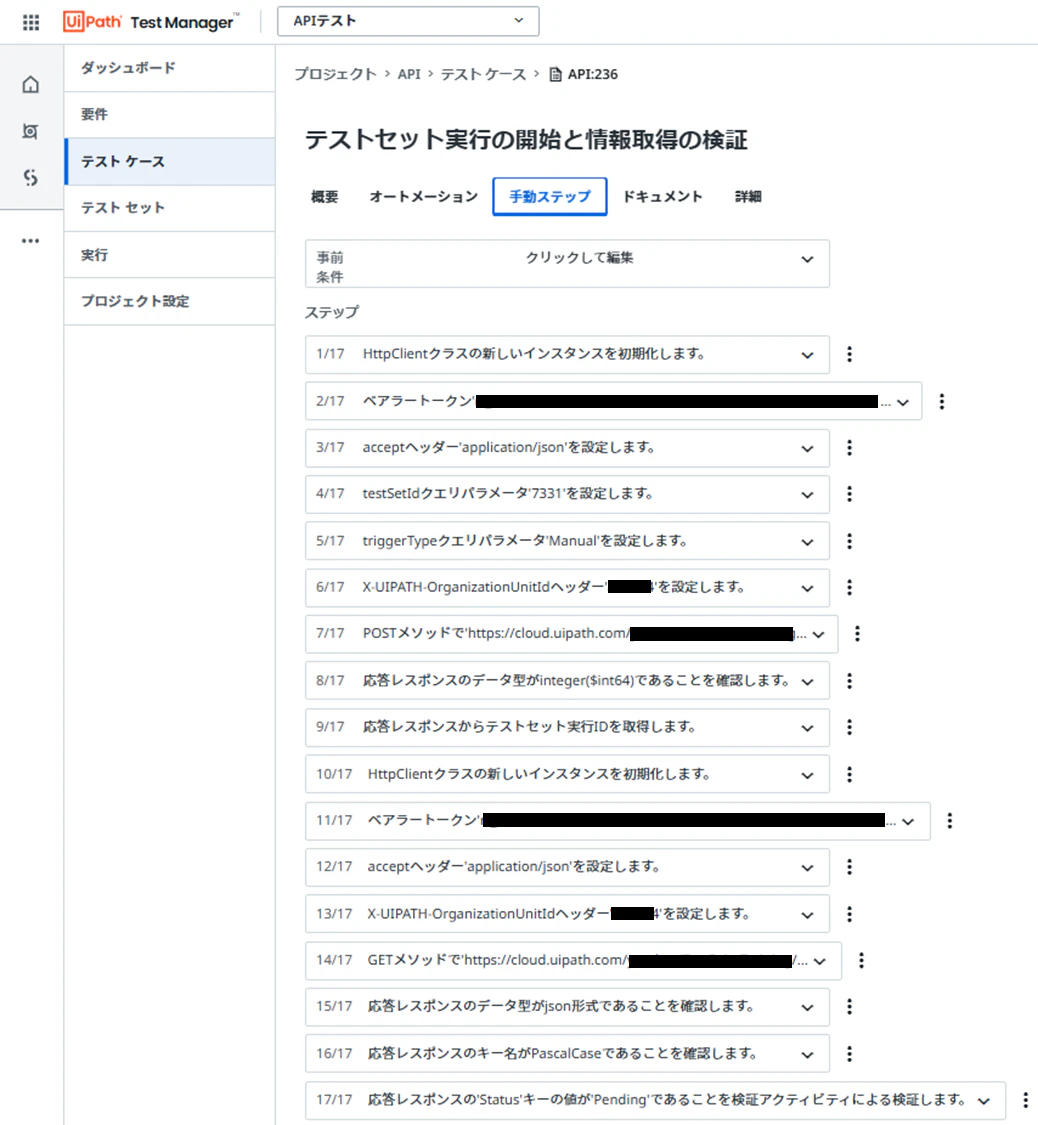
Task: Expand step 4/17 testSetId chevron
Action: pyautogui.click(x=807, y=495)
